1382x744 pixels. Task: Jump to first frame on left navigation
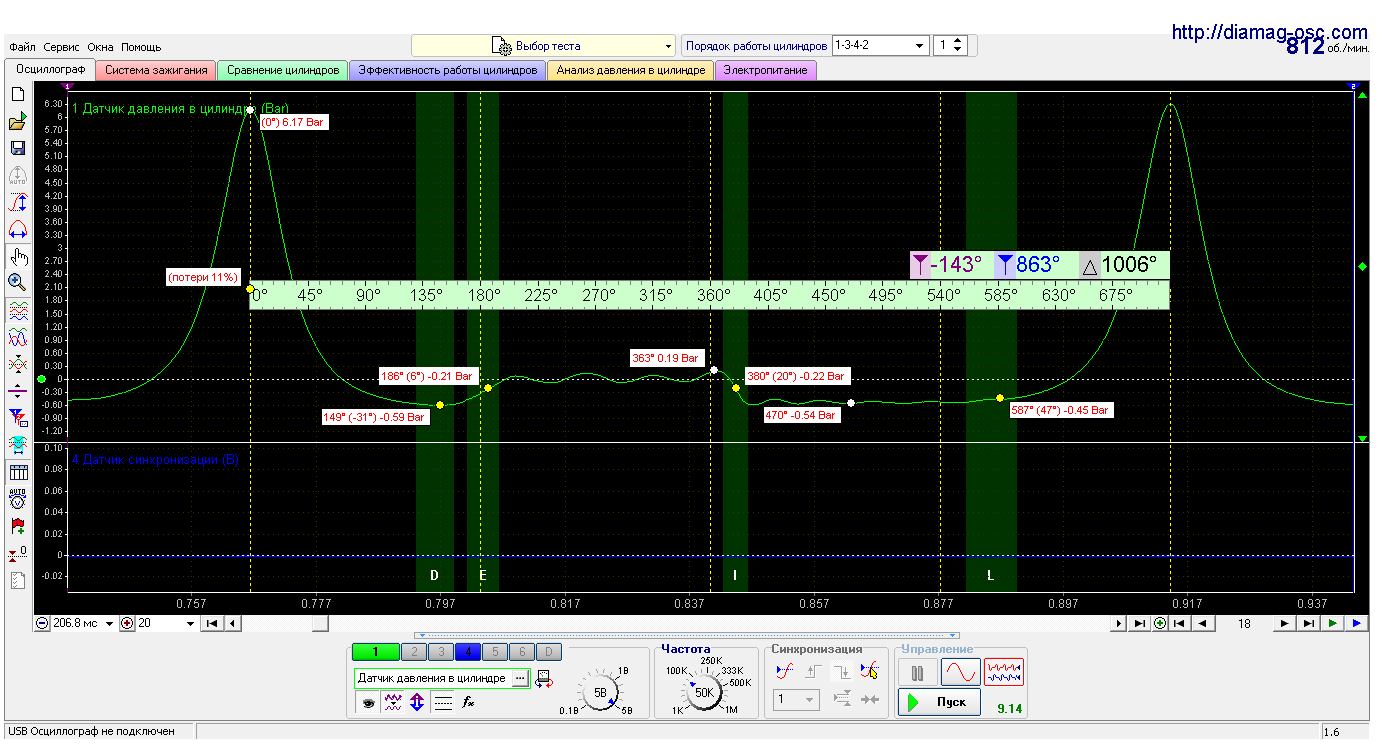[x=212, y=623]
